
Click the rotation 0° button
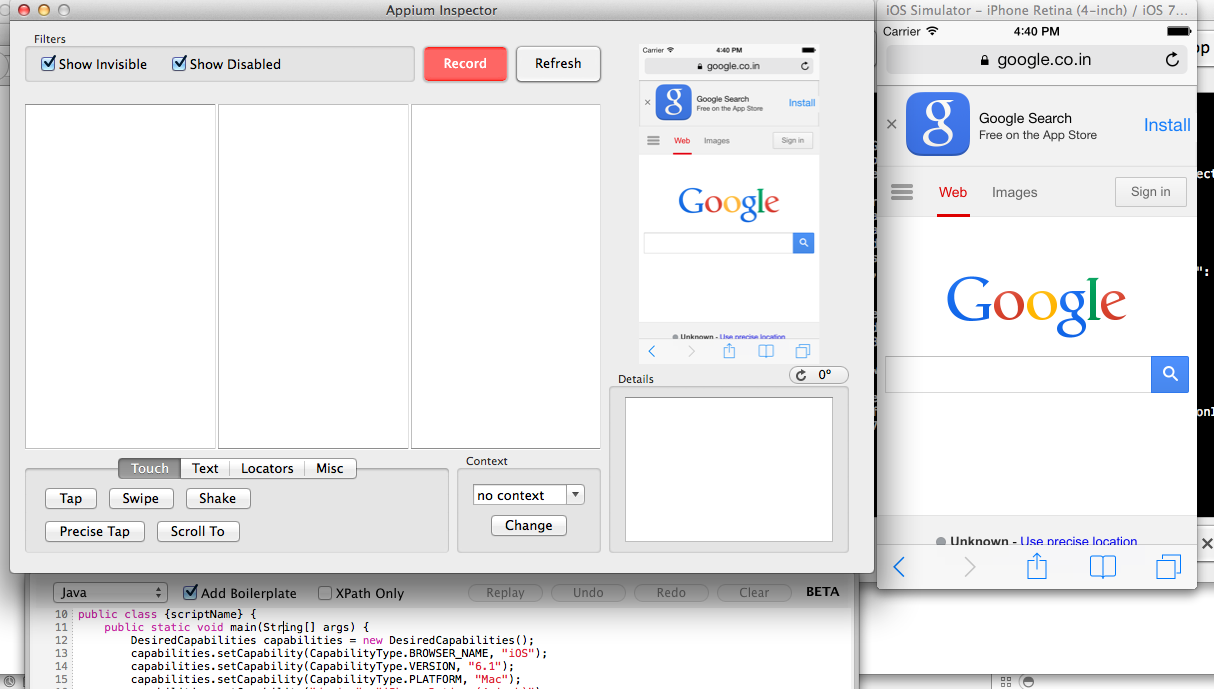[819, 375]
